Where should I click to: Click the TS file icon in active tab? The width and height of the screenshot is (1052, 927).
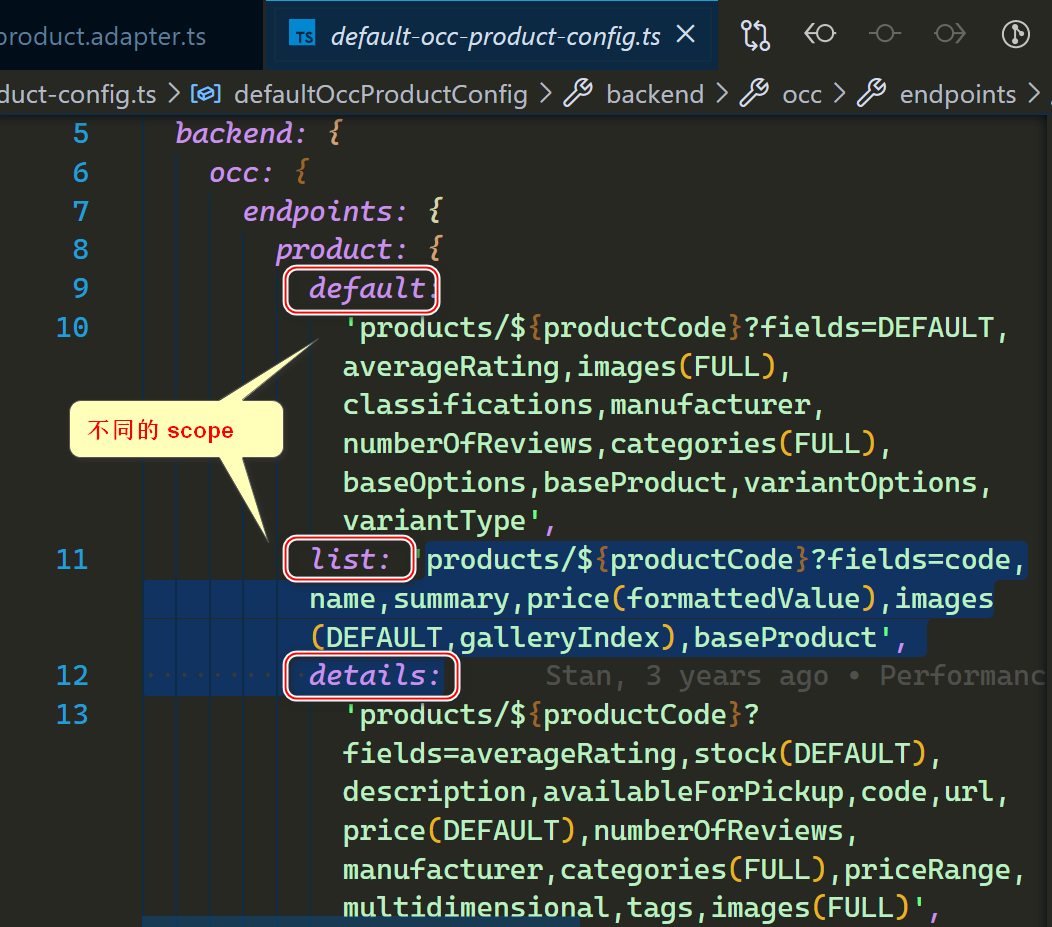(x=303, y=34)
